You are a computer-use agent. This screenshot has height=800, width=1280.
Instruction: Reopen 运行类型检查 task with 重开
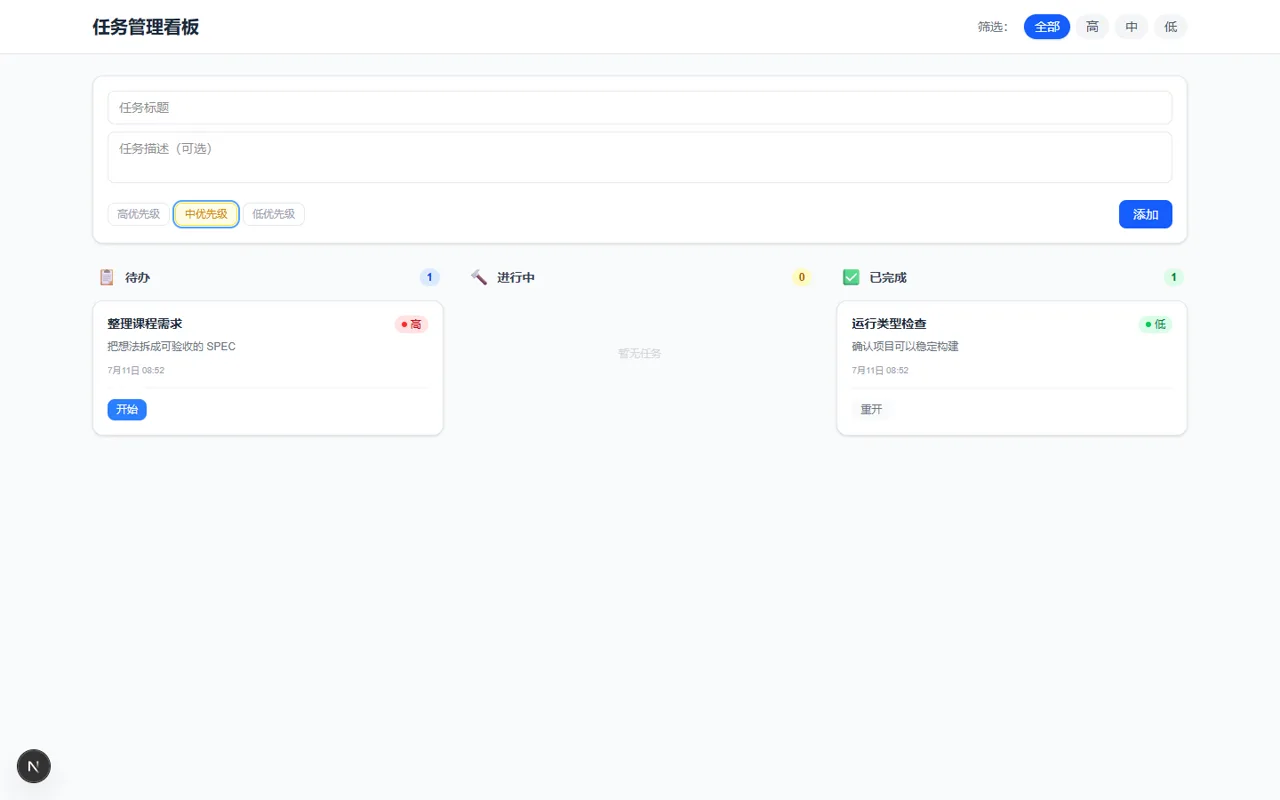[871, 409]
